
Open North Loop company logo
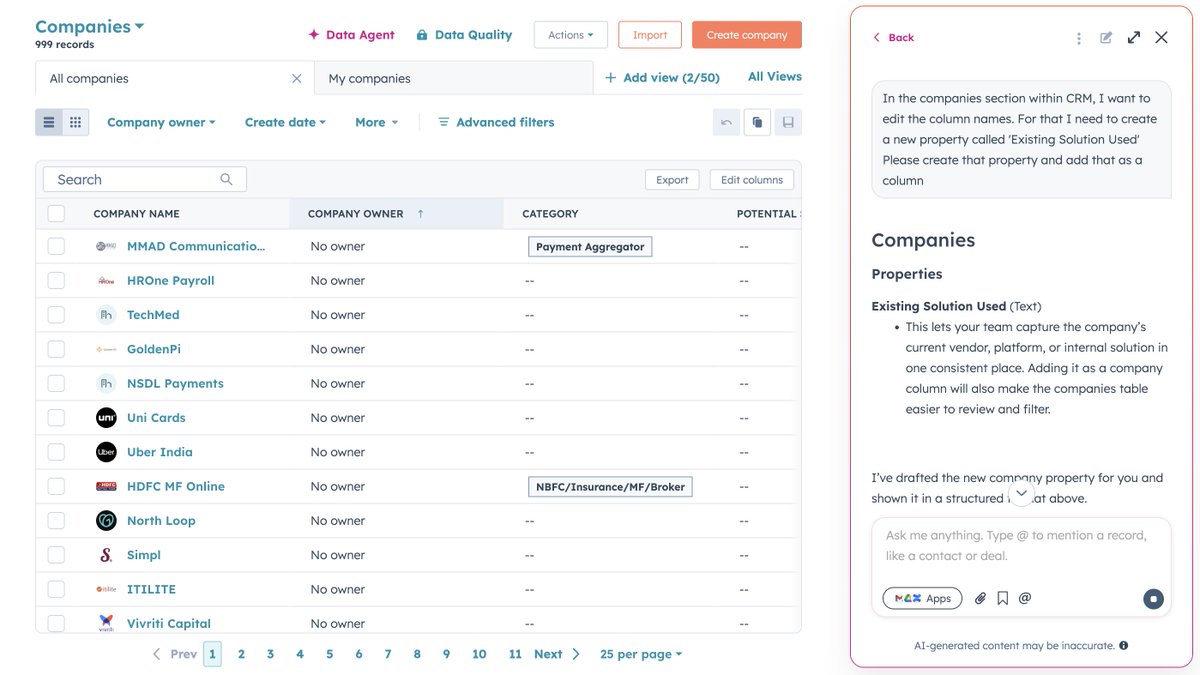pyautogui.click(x=106, y=521)
